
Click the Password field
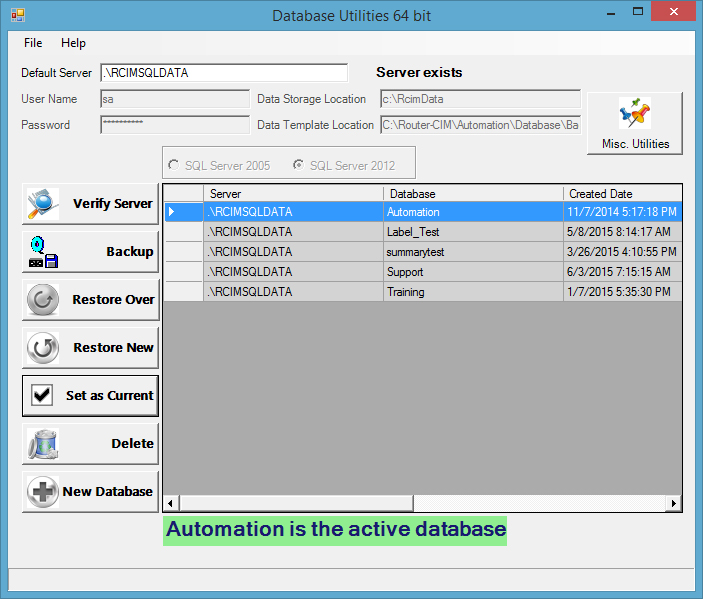[175, 125]
